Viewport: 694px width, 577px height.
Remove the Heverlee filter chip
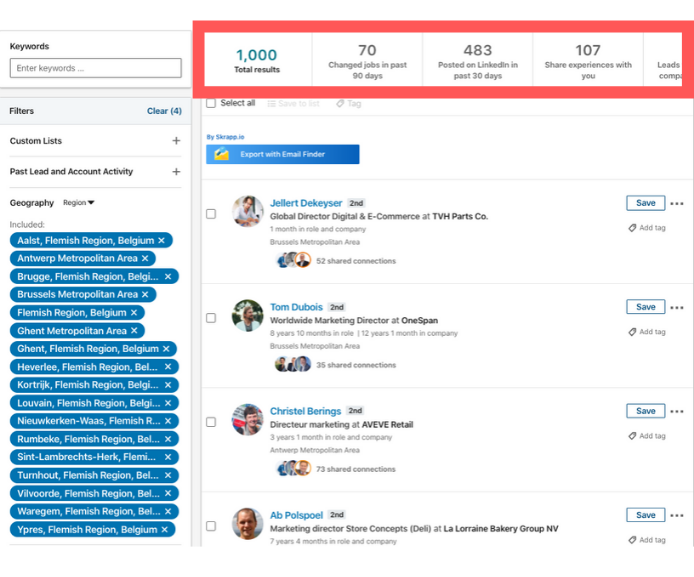(x=168, y=367)
